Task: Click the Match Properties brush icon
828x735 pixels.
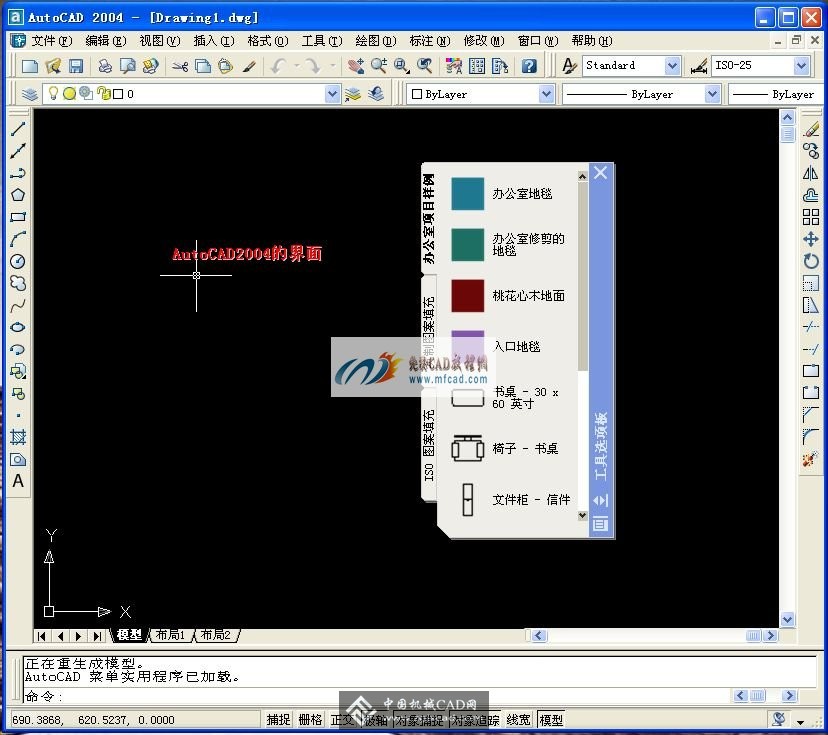Action: pos(249,66)
